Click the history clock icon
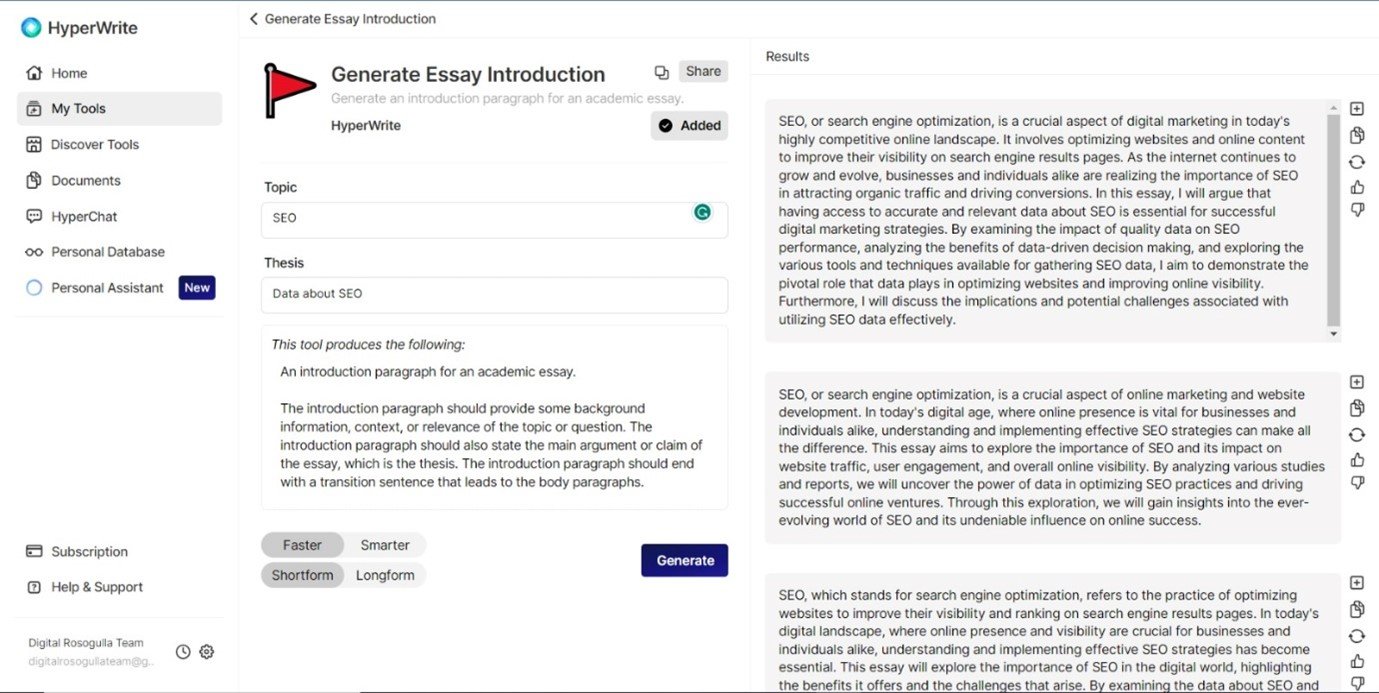1379x693 pixels. click(183, 652)
